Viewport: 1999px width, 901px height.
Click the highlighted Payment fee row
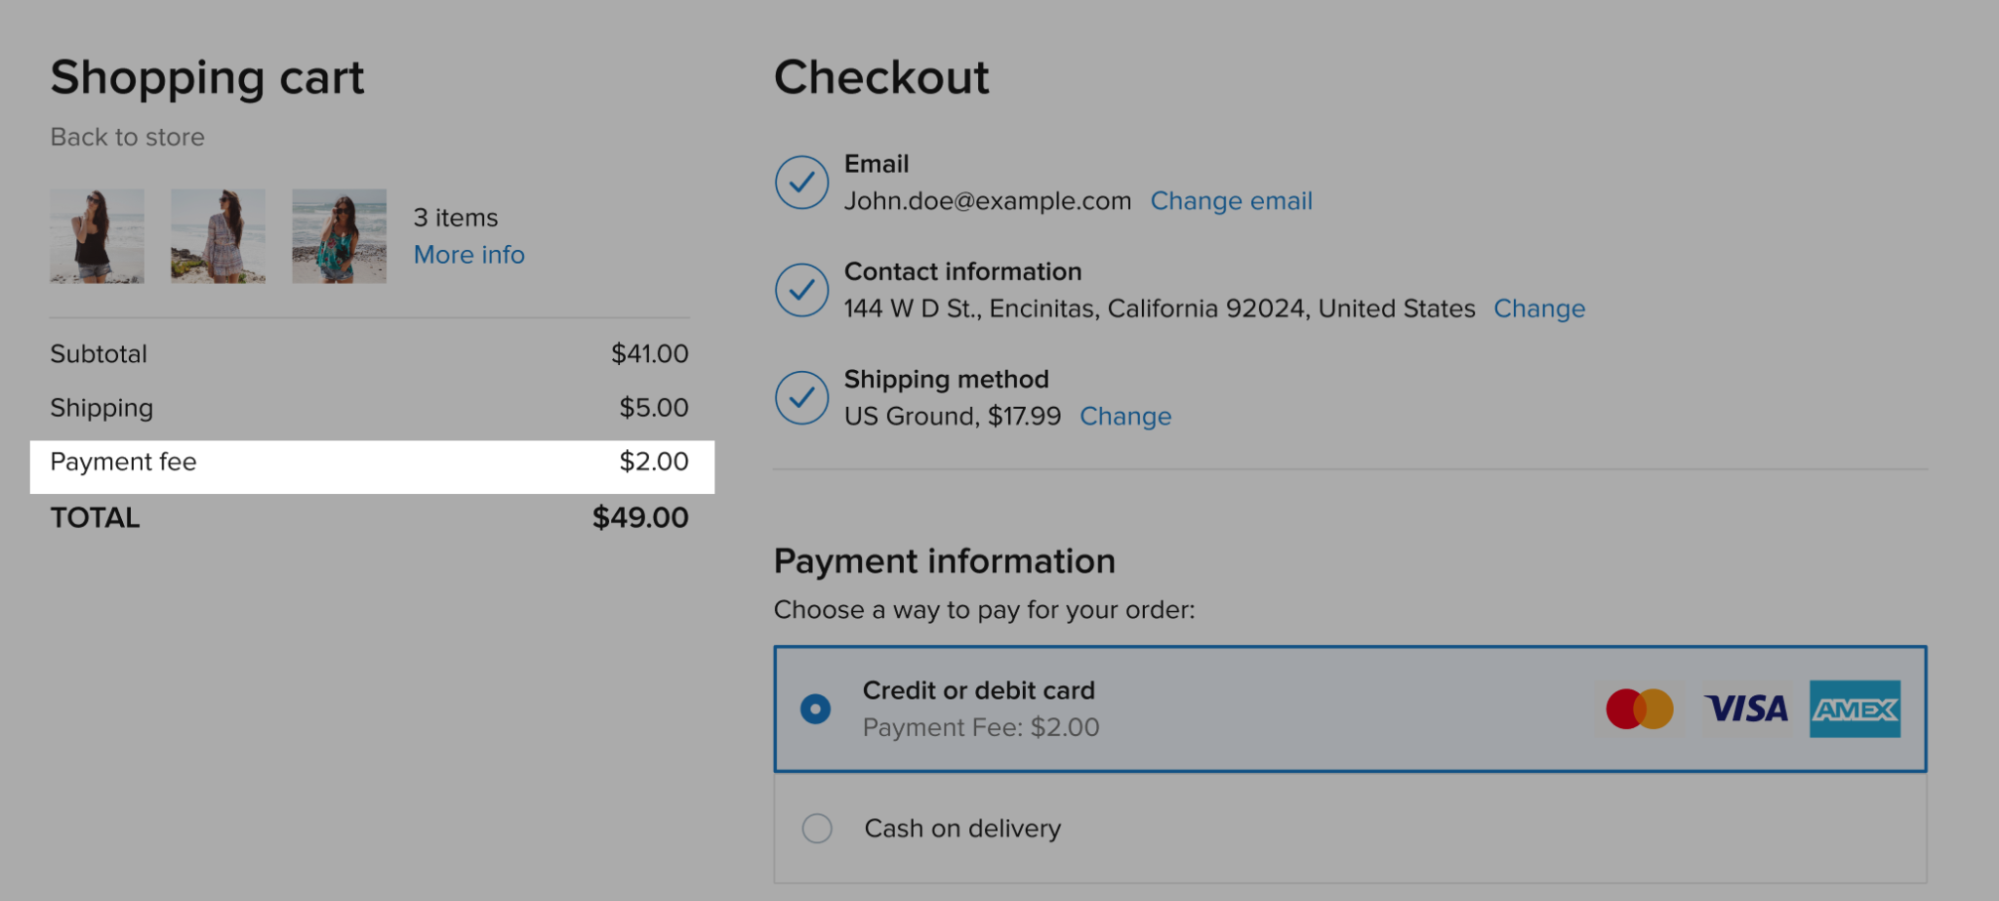pos(370,462)
